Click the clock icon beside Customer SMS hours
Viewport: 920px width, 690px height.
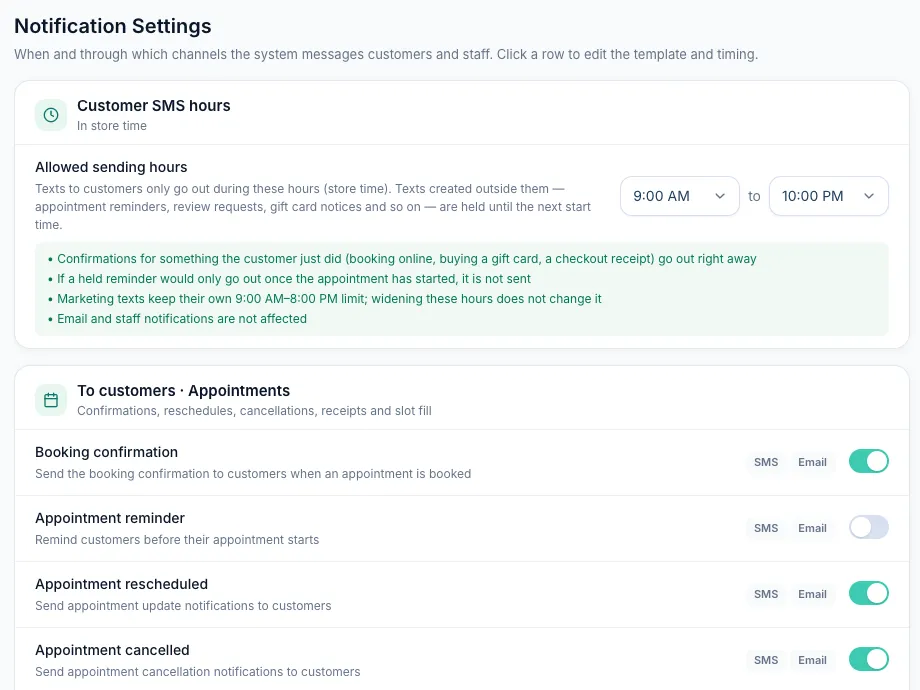51,115
